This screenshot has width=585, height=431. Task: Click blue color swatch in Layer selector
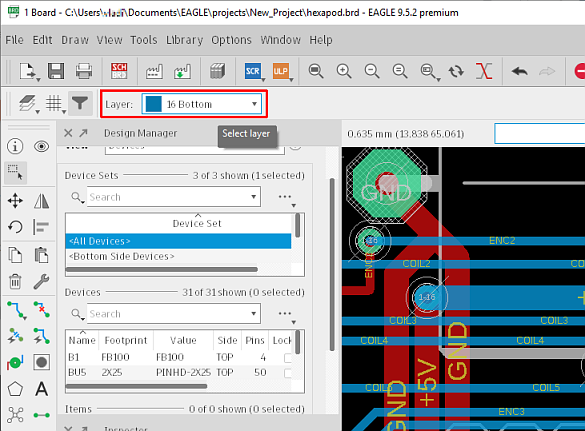tap(153, 104)
